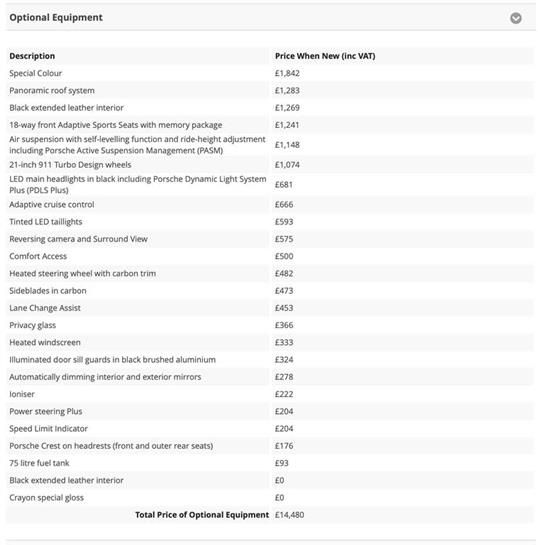The width and height of the screenshot is (538, 545).
Task: Click the Optional Equipment heading
Action: tap(56, 17)
